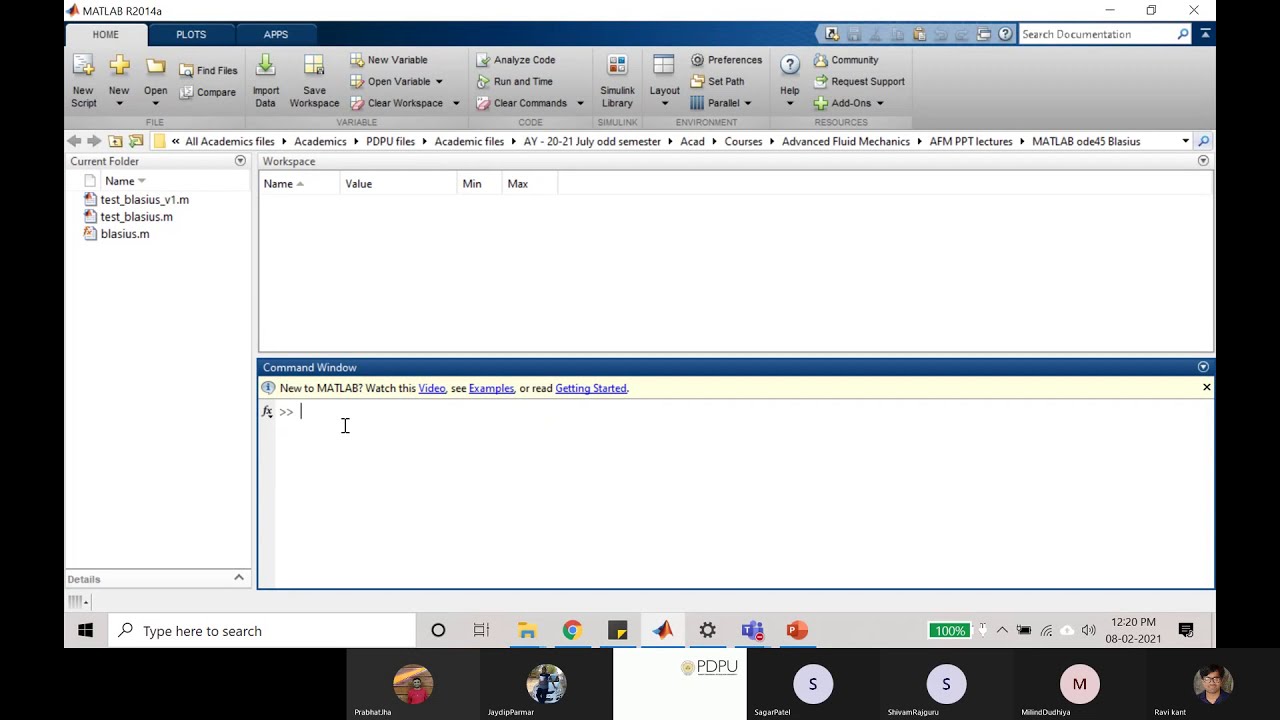Open the Getting Started link

coord(591,388)
